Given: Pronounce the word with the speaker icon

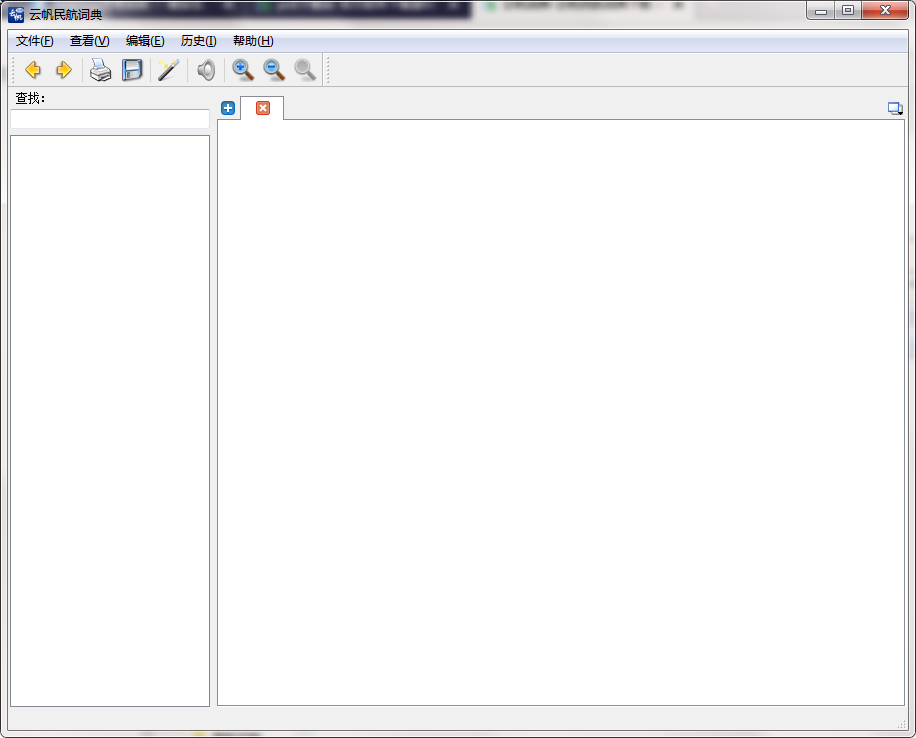Looking at the screenshot, I should pos(206,70).
